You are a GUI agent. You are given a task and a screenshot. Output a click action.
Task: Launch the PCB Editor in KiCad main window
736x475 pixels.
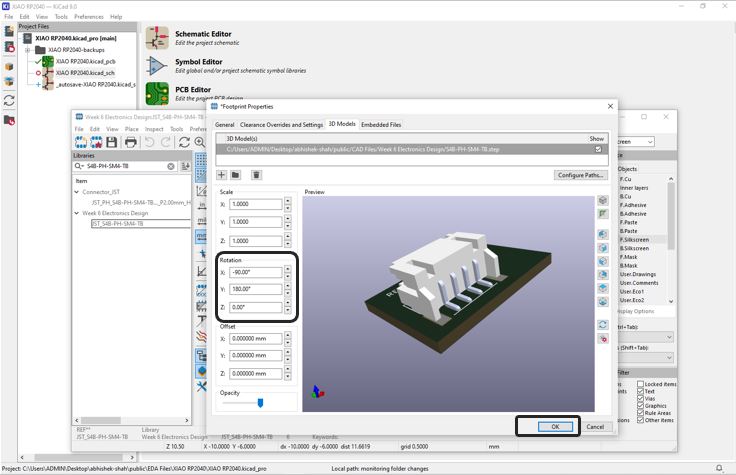tap(157, 93)
